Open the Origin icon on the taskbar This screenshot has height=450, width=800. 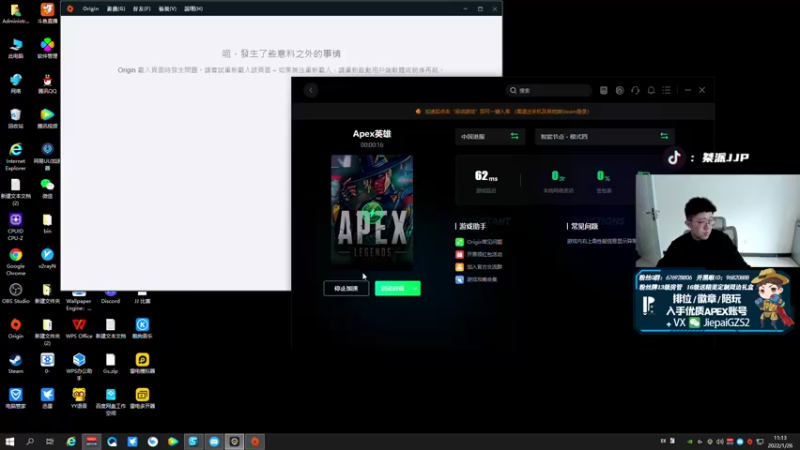tap(255, 442)
